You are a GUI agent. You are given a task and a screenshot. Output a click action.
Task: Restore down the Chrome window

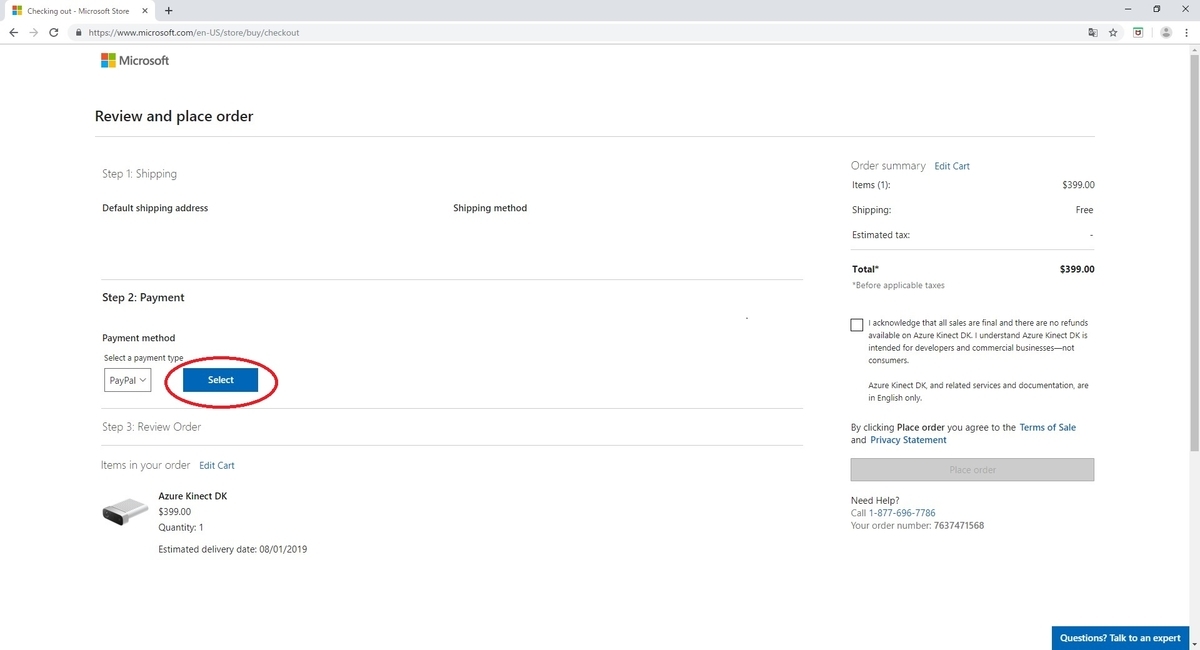tap(1156, 9)
